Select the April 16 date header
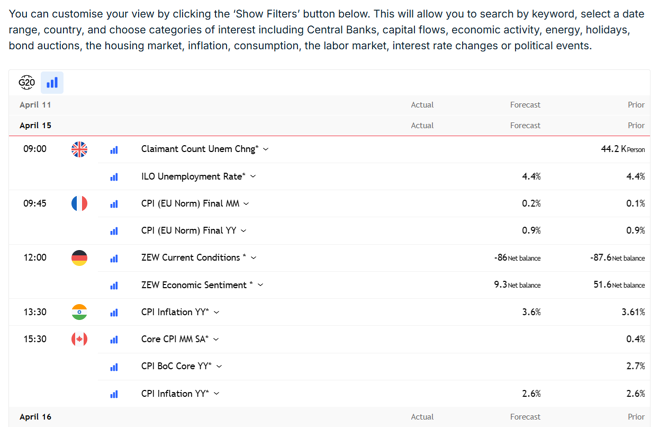Viewport: 660px width, 427px height. tap(35, 417)
